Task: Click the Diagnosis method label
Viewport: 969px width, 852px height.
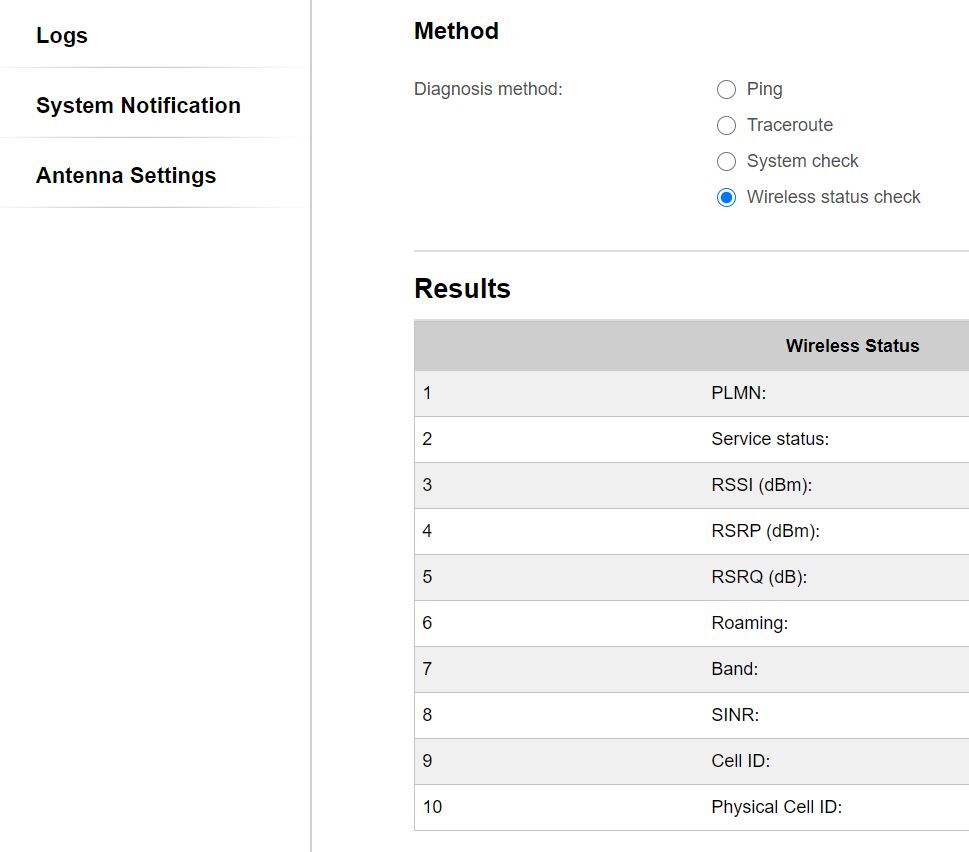Action: 488,90
